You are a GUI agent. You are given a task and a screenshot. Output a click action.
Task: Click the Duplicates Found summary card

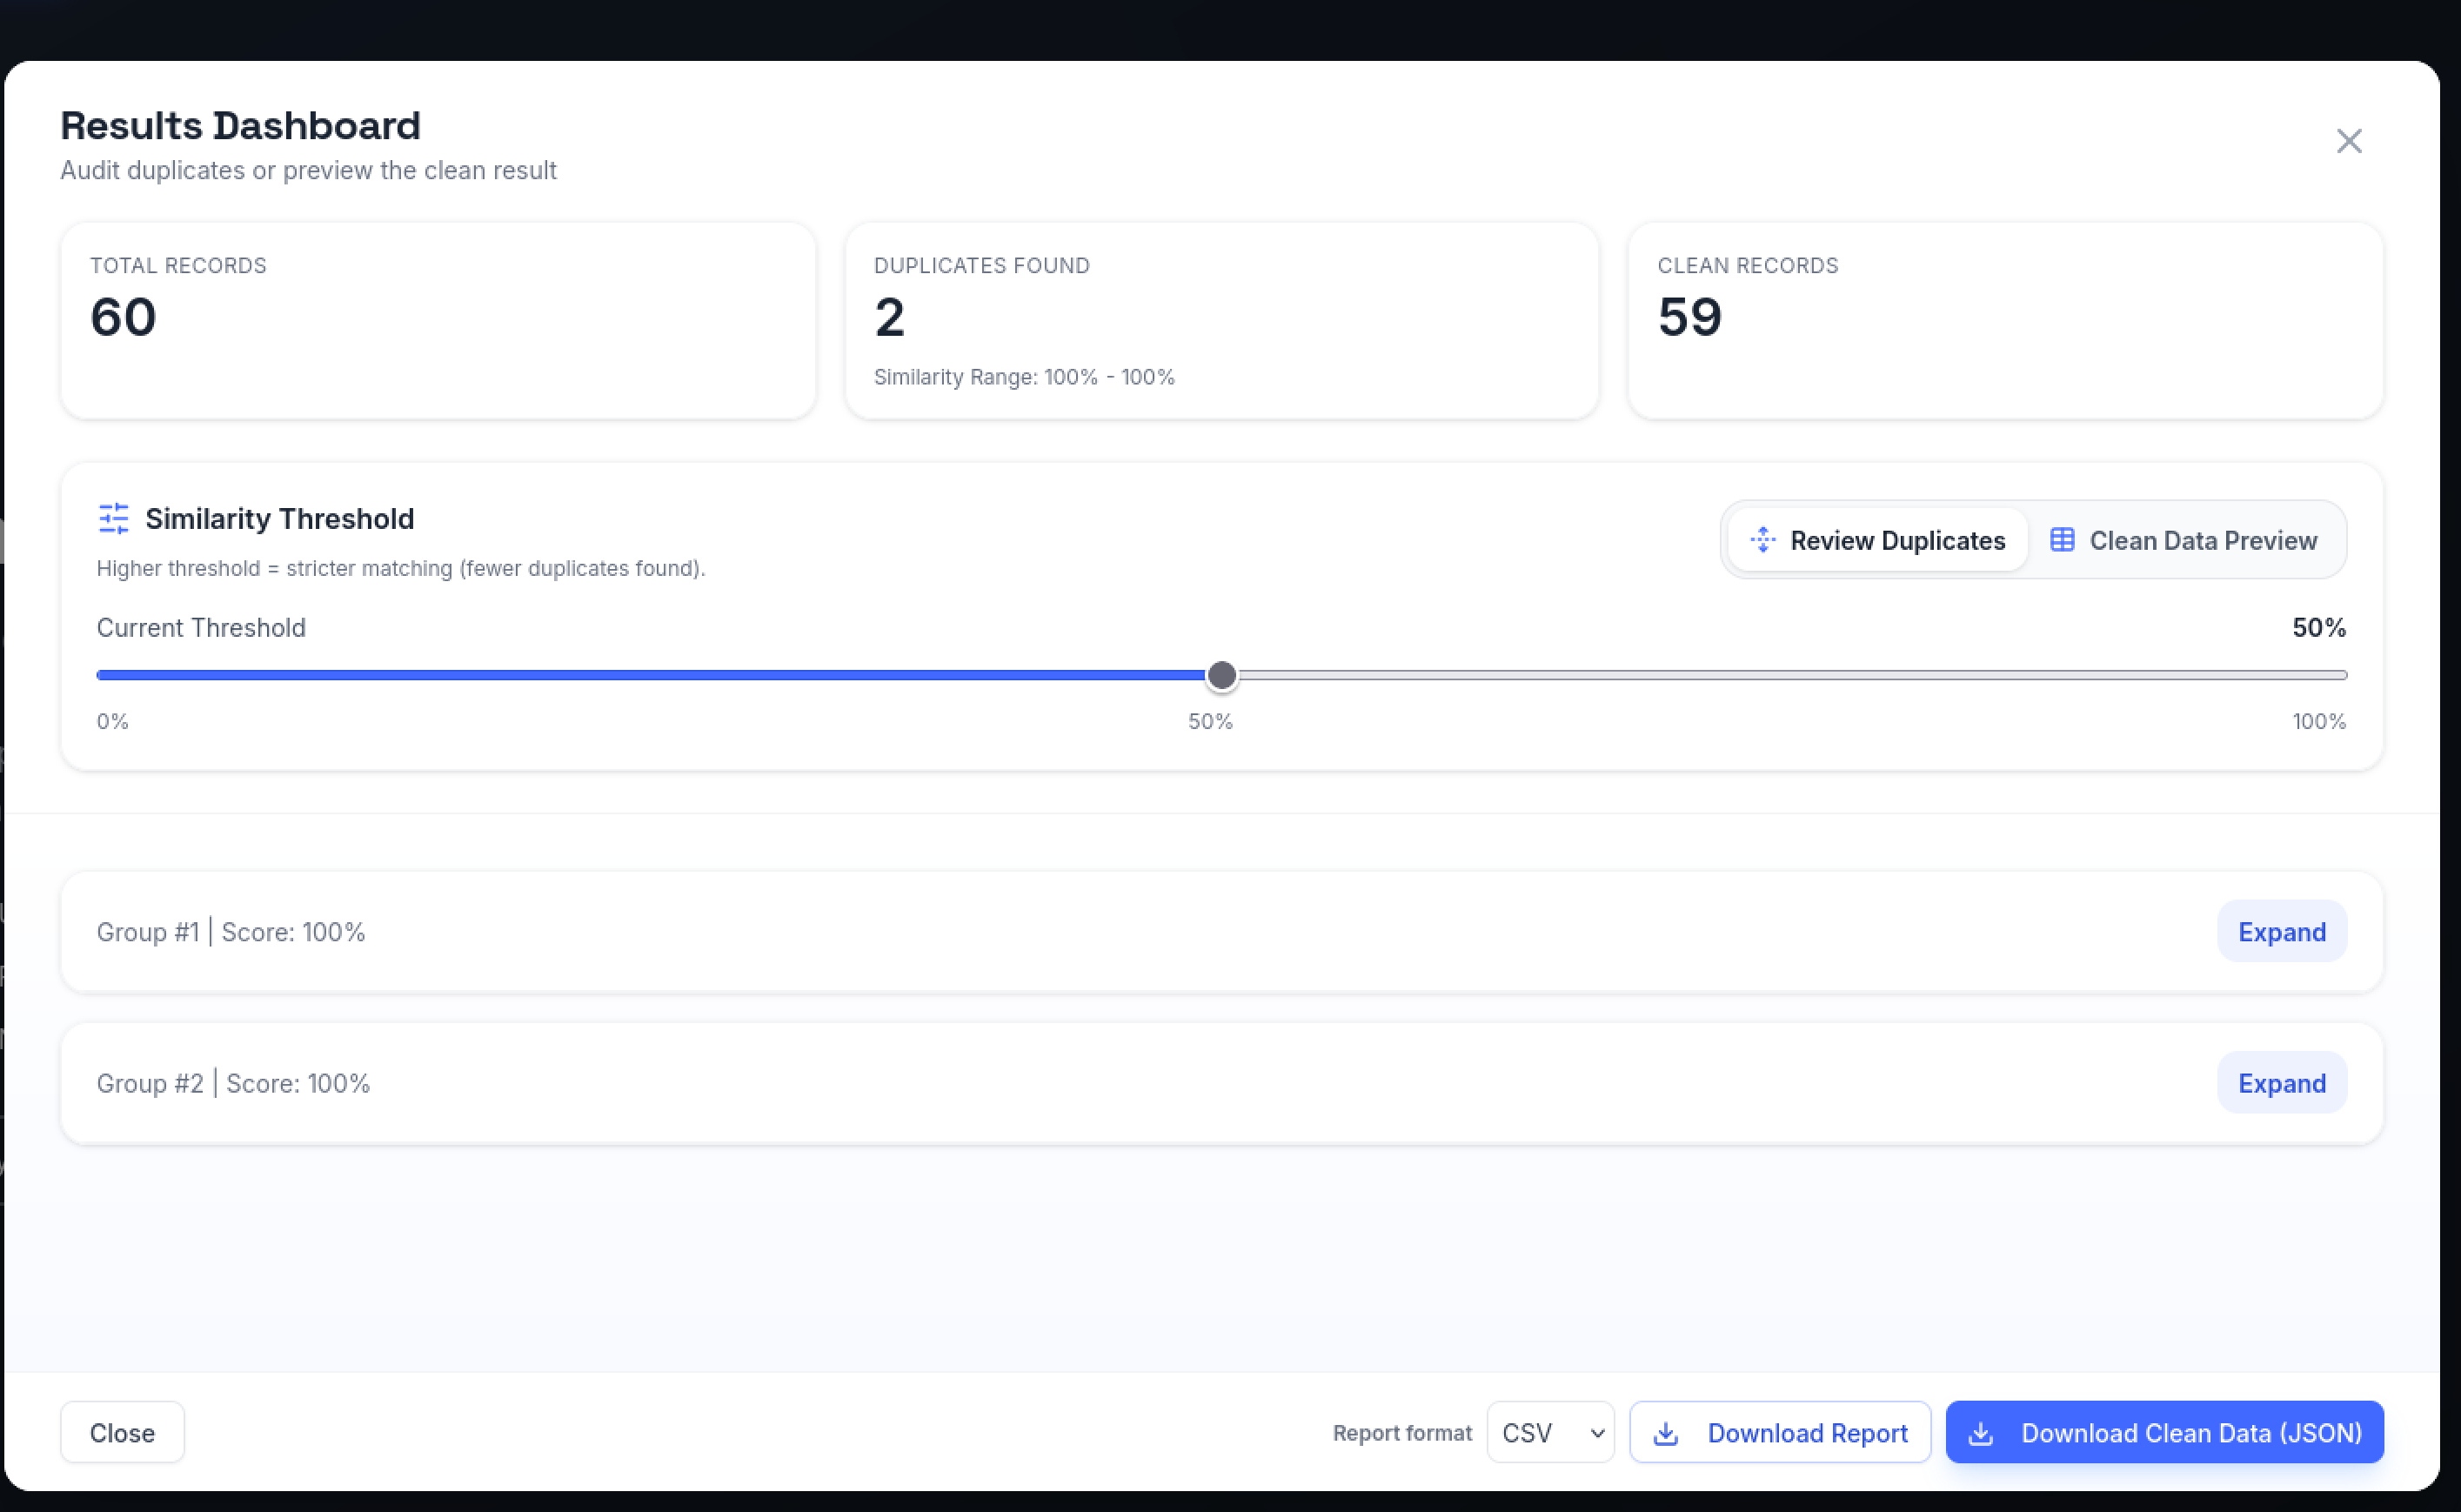(x=1221, y=320)
